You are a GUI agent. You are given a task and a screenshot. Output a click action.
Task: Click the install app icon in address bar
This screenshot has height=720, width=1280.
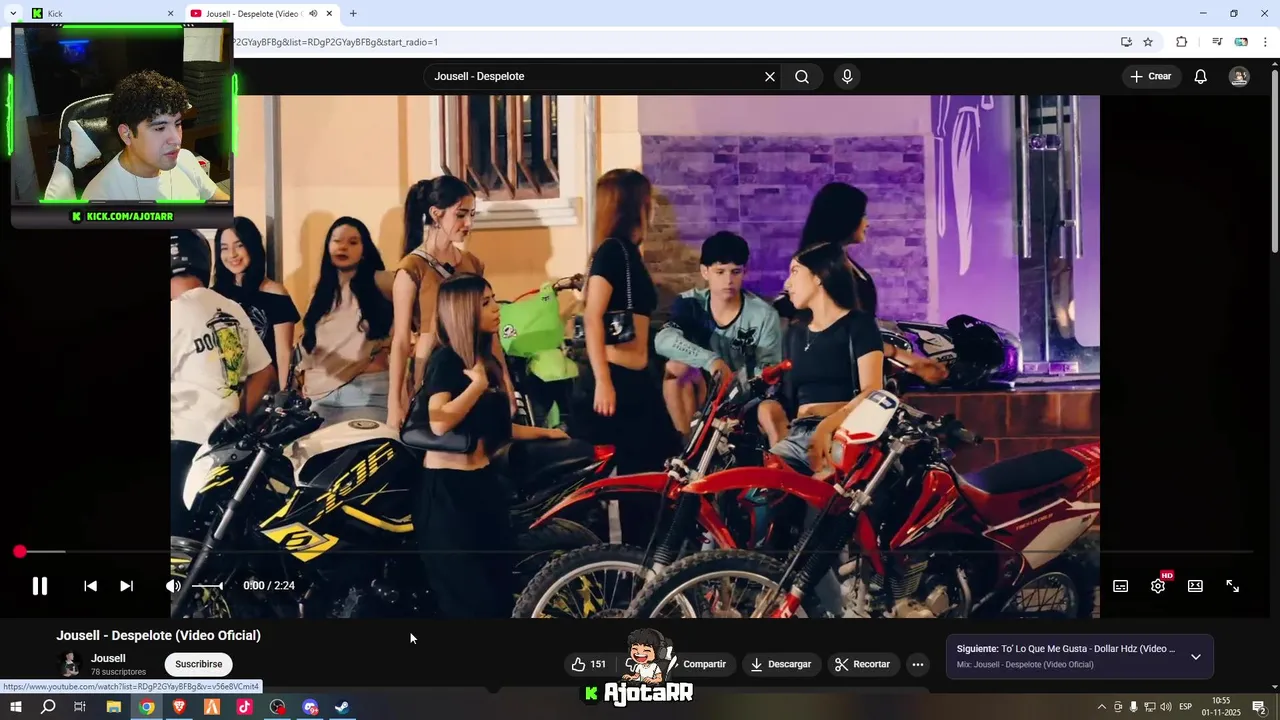[x=1126, y=42]
